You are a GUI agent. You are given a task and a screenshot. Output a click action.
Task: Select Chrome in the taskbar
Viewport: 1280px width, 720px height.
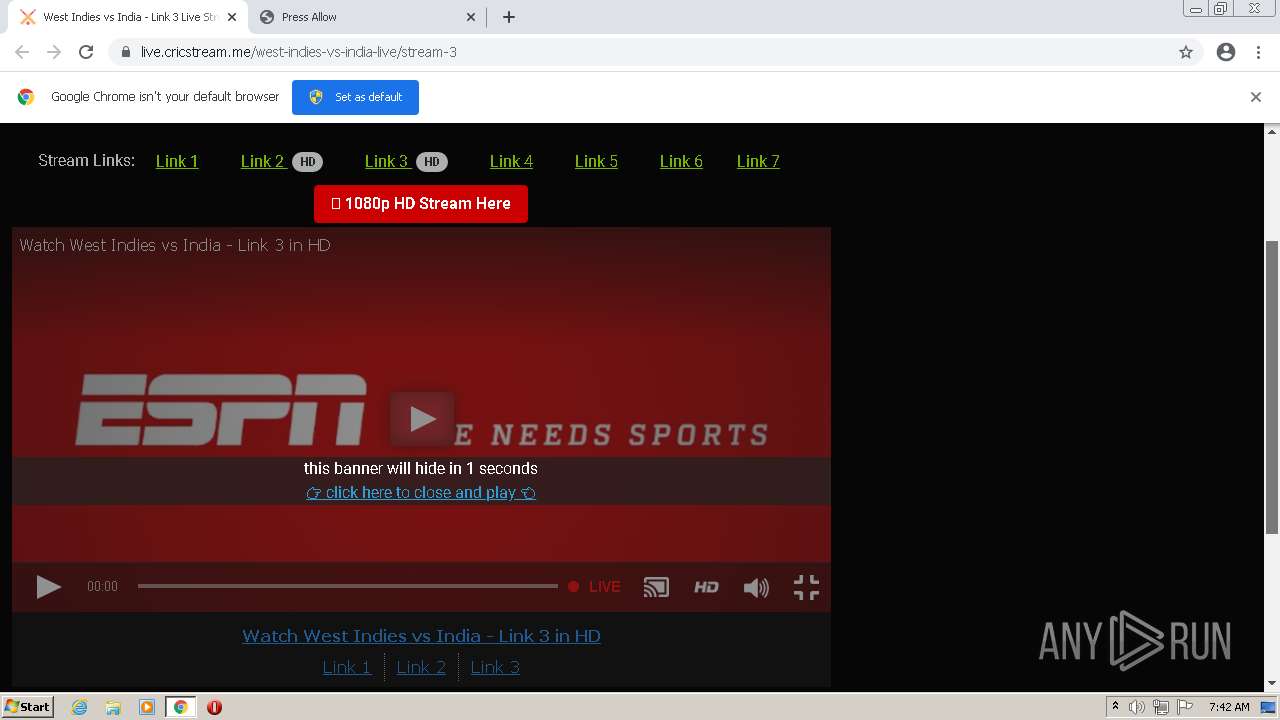(181, 707)
